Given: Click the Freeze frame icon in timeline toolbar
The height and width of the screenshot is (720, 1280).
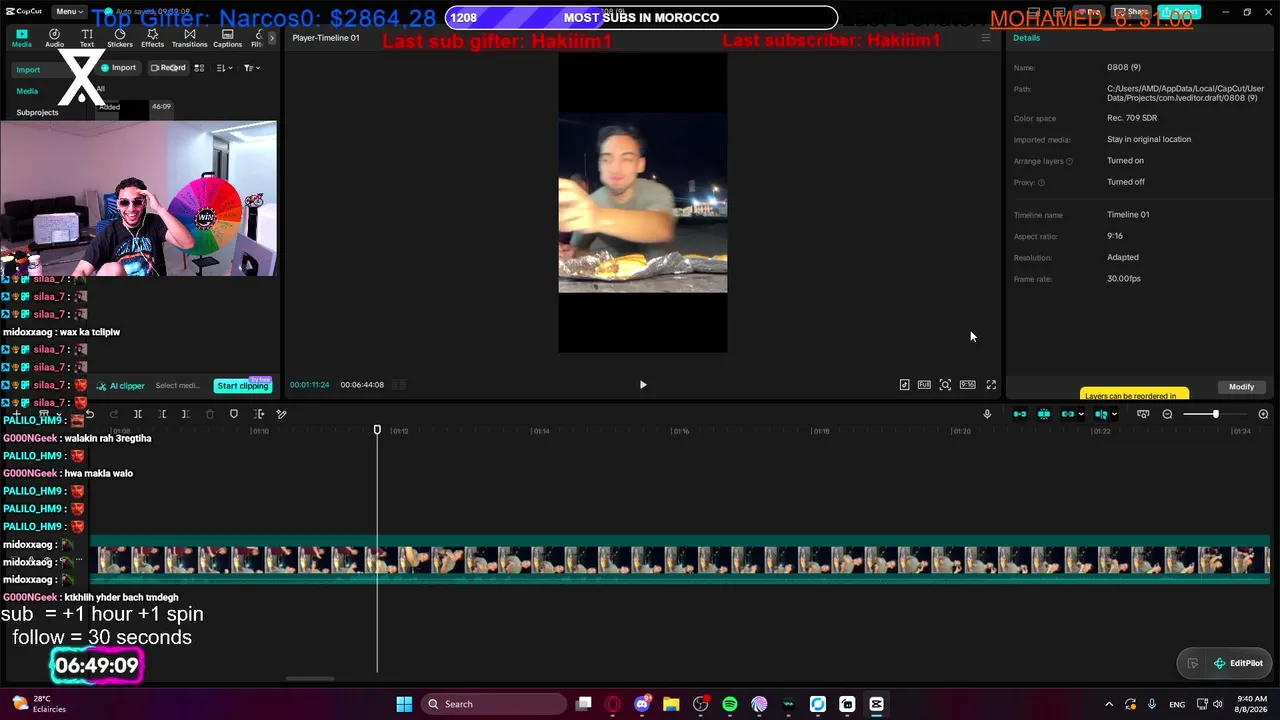Looking at the screenshot, I should coord(259,414).
